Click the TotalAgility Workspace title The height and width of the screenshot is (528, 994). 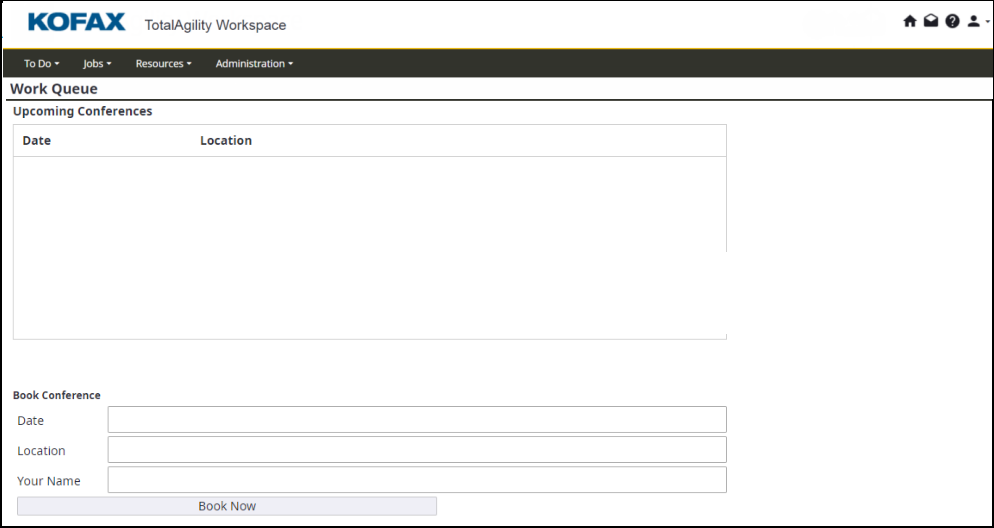coord(216,25)
